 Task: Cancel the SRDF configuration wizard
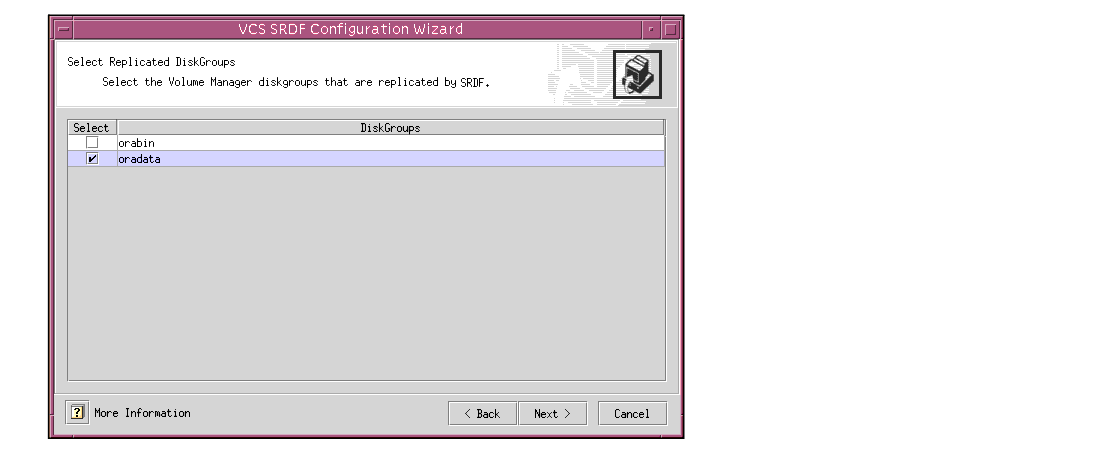[x=632, y=414]
